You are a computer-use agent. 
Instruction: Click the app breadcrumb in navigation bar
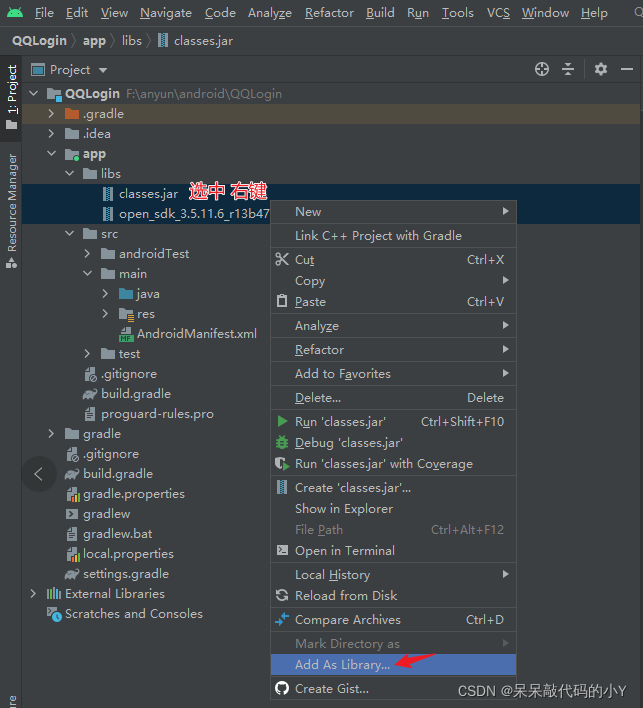point(94,41)
